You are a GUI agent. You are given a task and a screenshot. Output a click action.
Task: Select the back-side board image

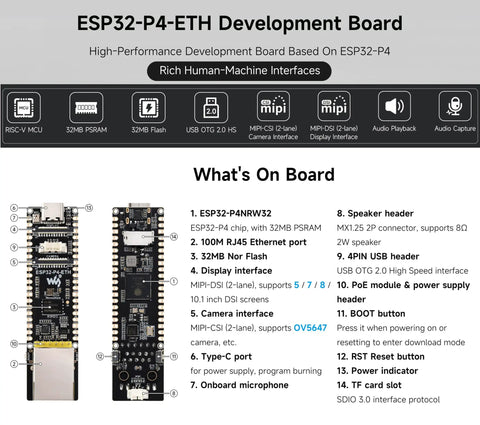click(138, 302)
